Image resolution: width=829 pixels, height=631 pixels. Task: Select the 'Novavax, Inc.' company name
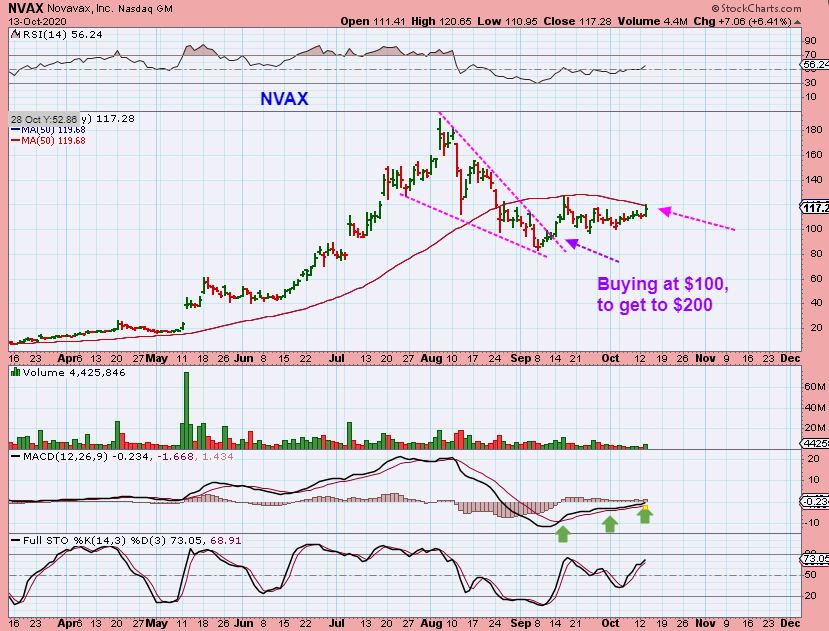[80, 9]
